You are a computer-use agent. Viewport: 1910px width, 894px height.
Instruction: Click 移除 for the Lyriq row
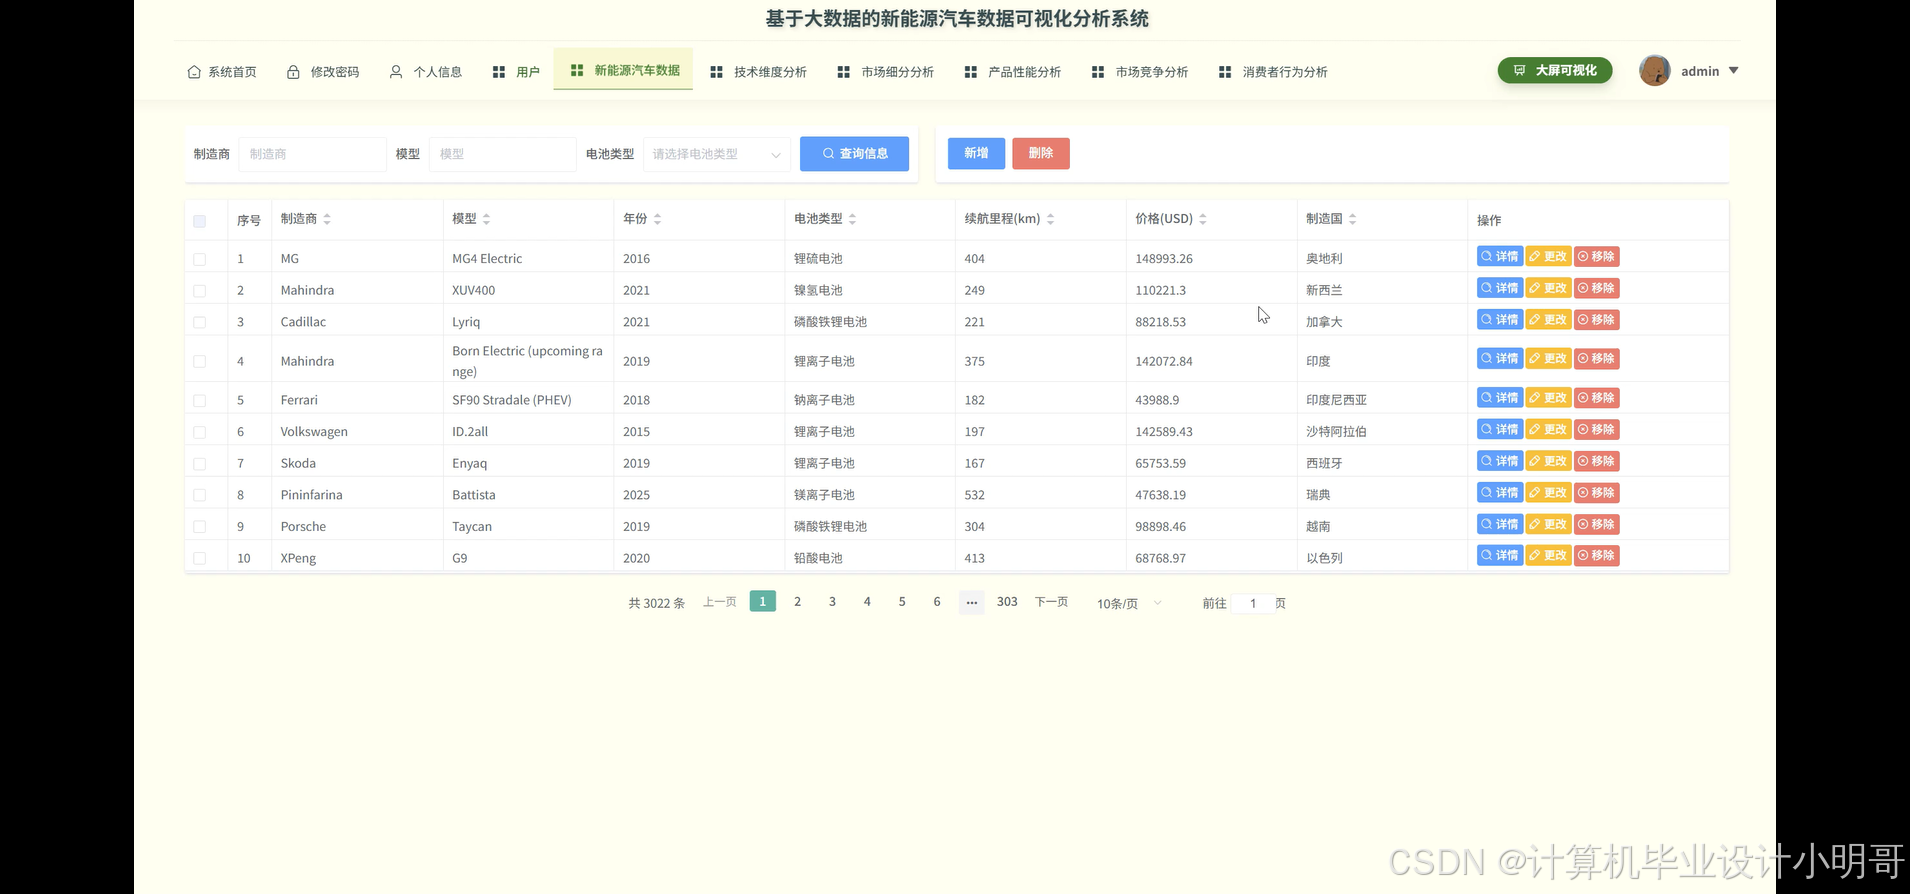[x=1597, y=320]
